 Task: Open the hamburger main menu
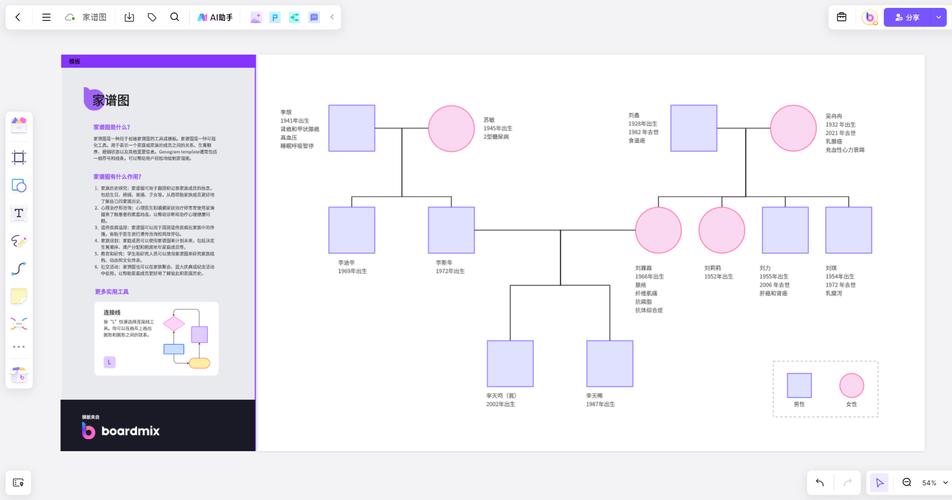click(46, 17)
